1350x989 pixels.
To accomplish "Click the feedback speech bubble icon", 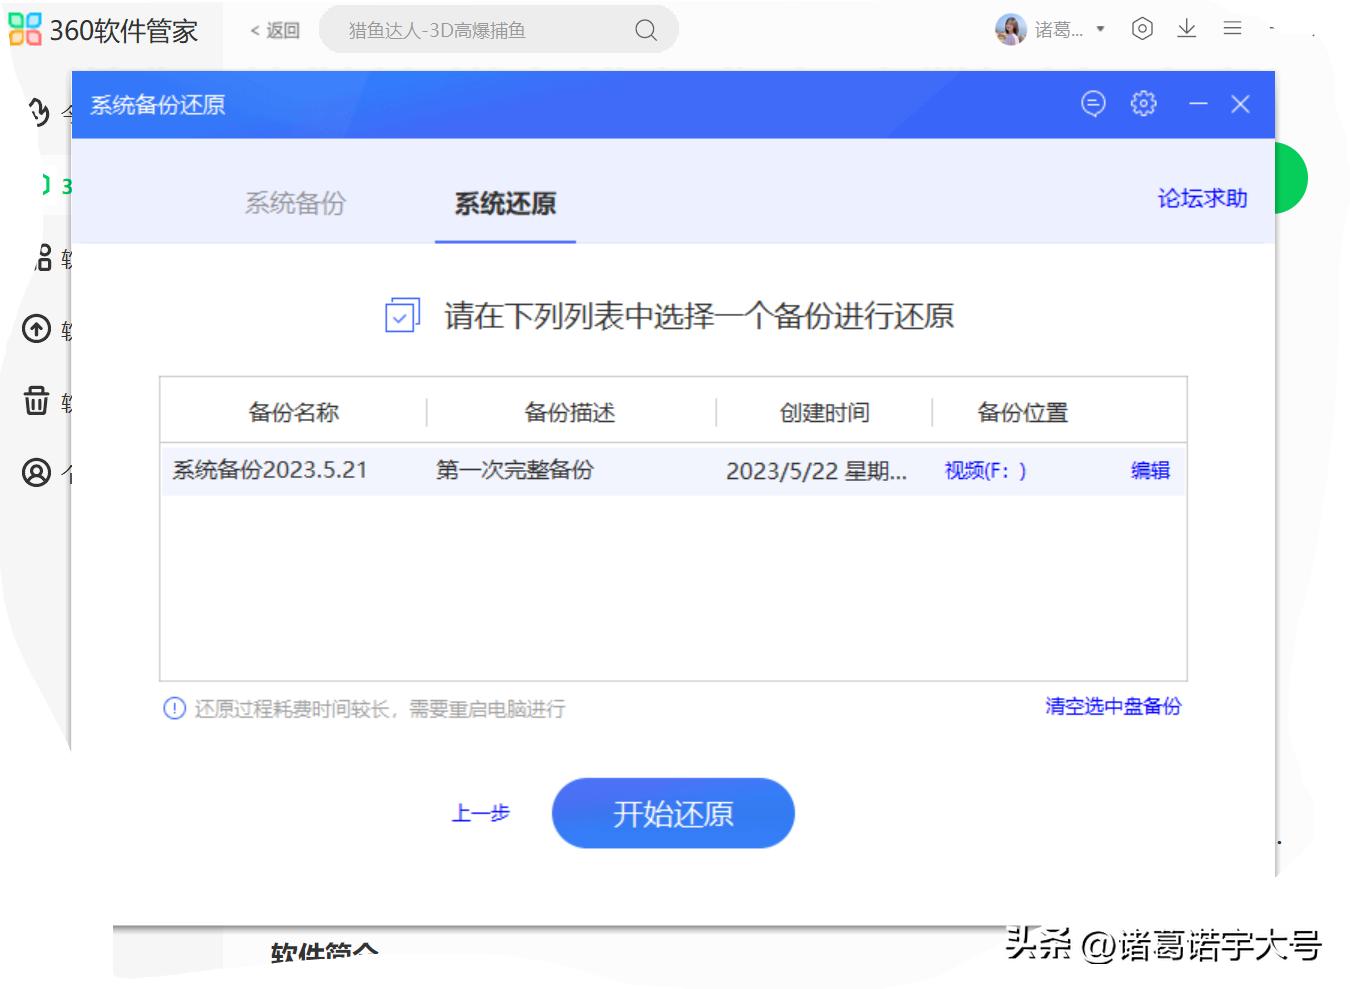I will (1093, 103).
